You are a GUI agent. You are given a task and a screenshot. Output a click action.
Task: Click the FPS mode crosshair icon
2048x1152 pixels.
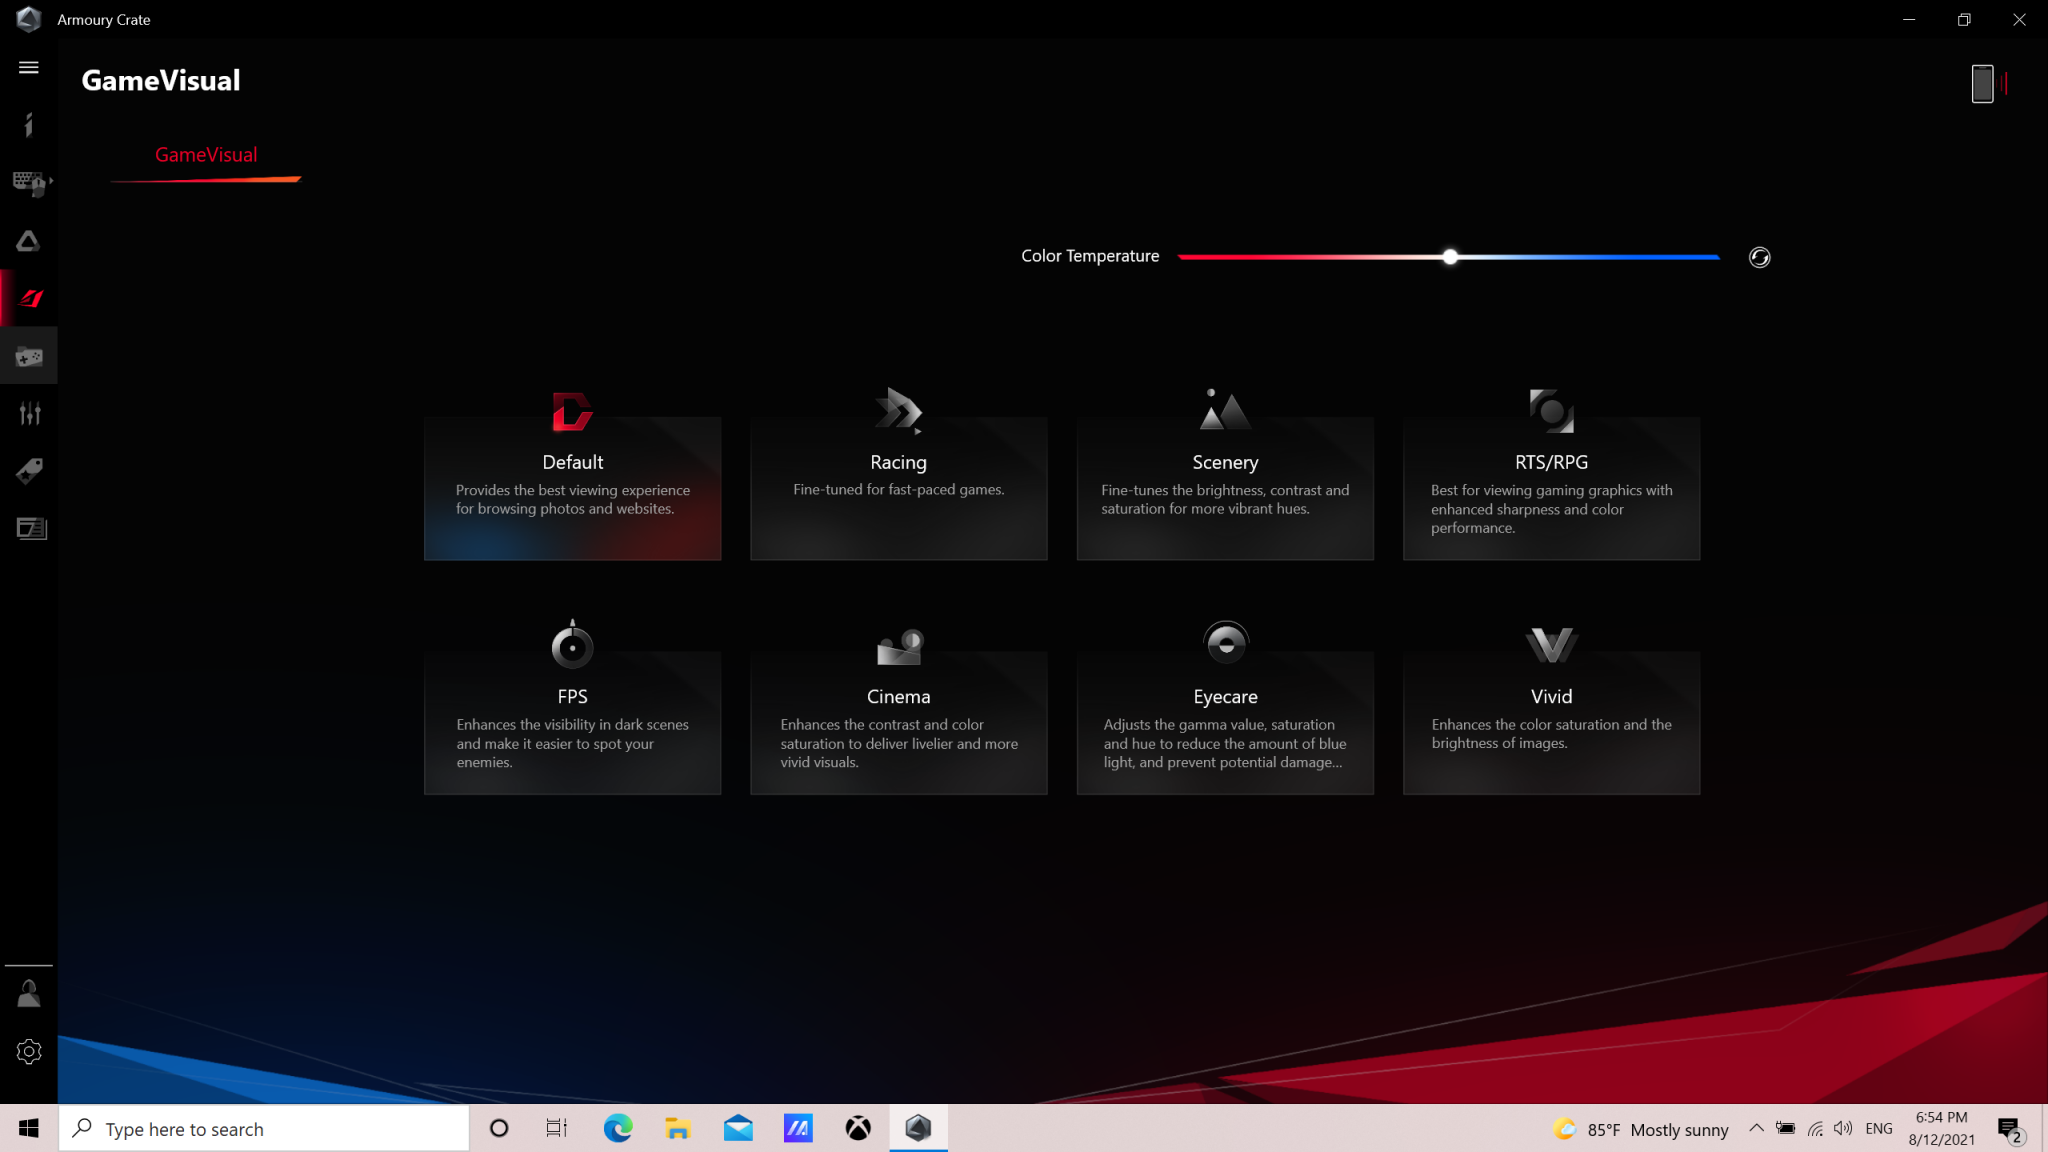point(572,643)
